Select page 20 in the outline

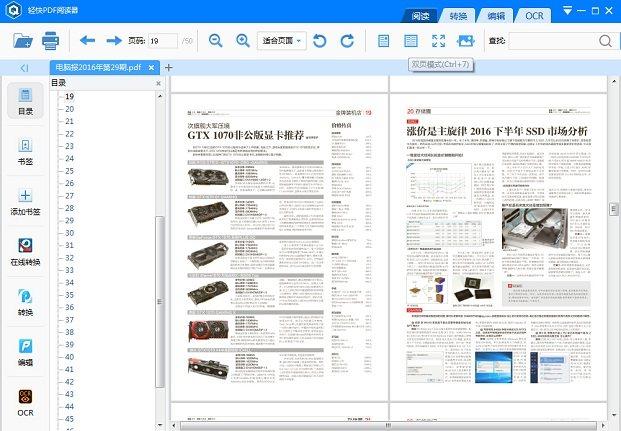pyautogui.click(x=70, y=109)
